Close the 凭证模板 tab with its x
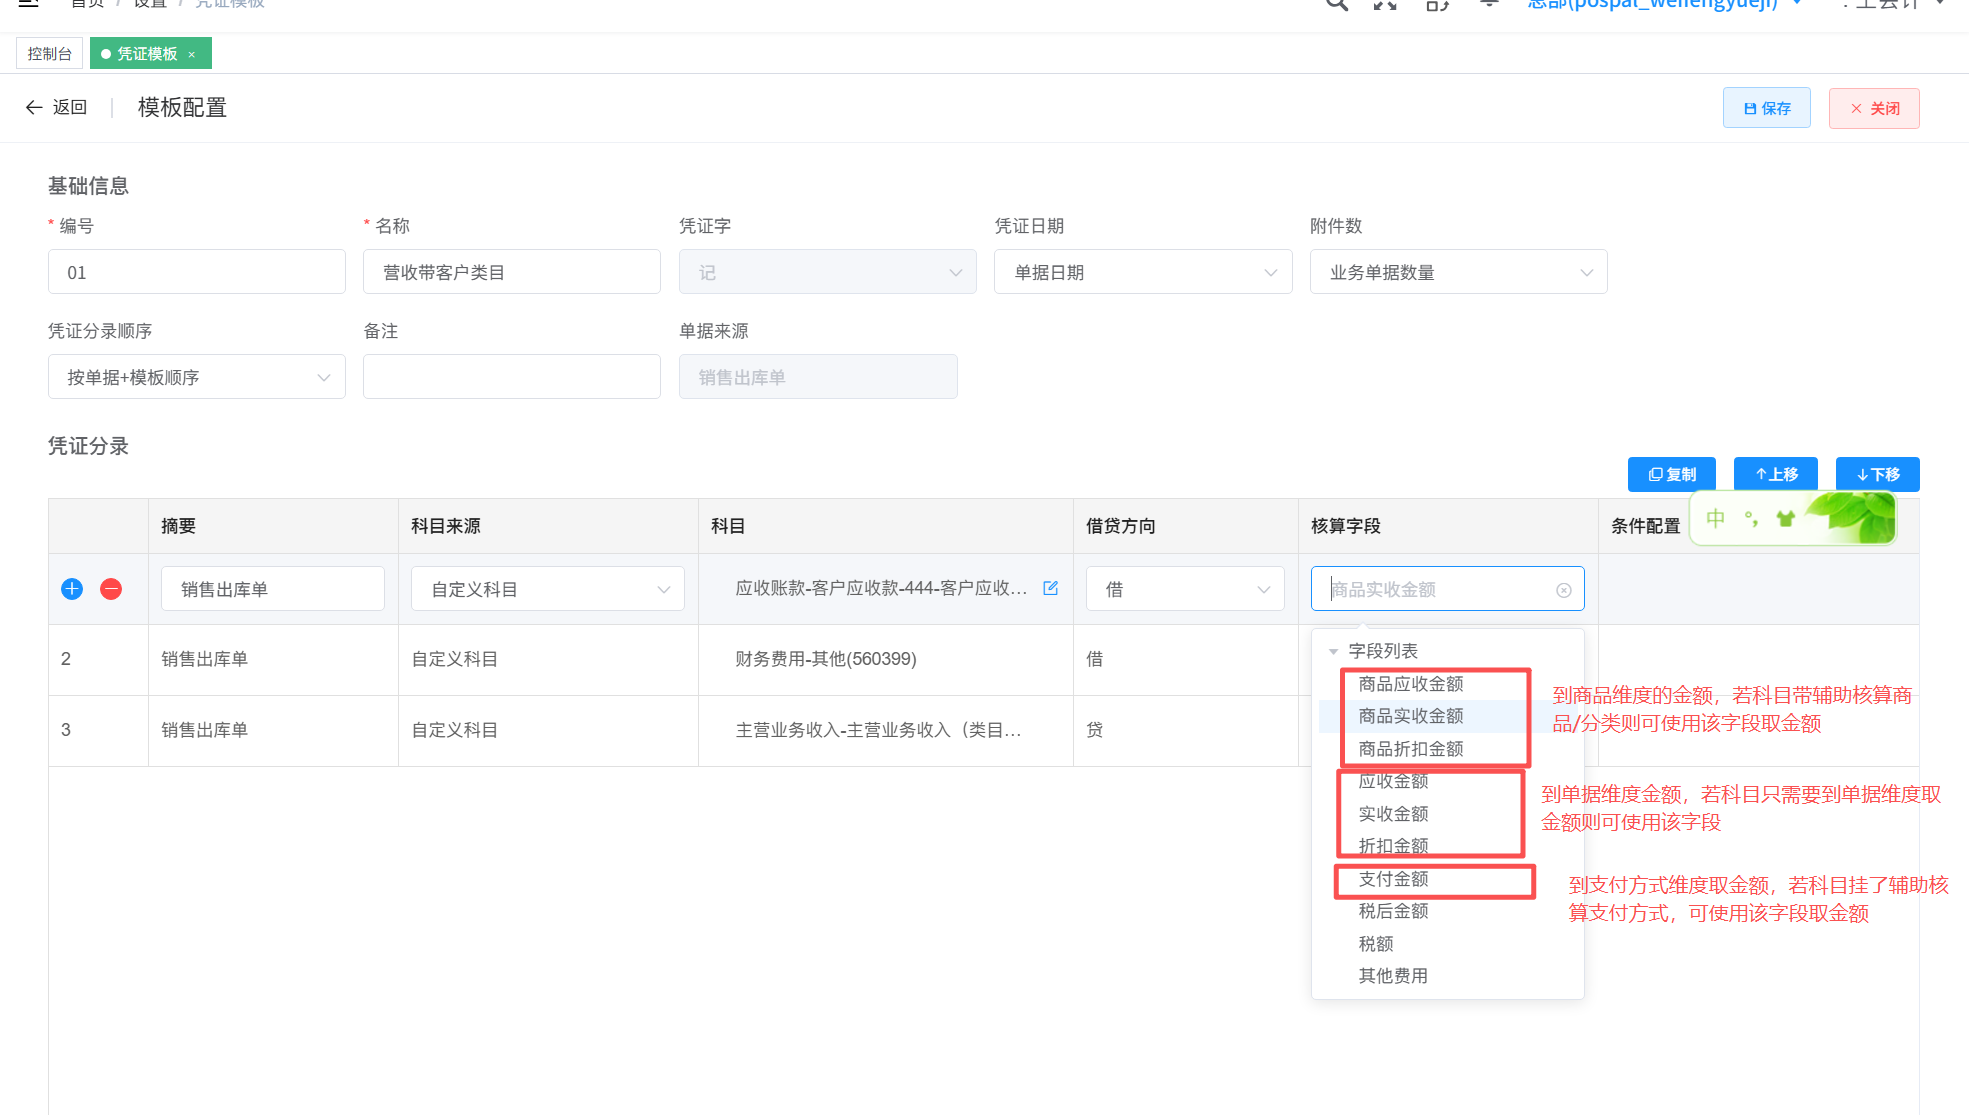Screen dimensions: 1969x1115 pyautogui.click(x=192, y=54)
